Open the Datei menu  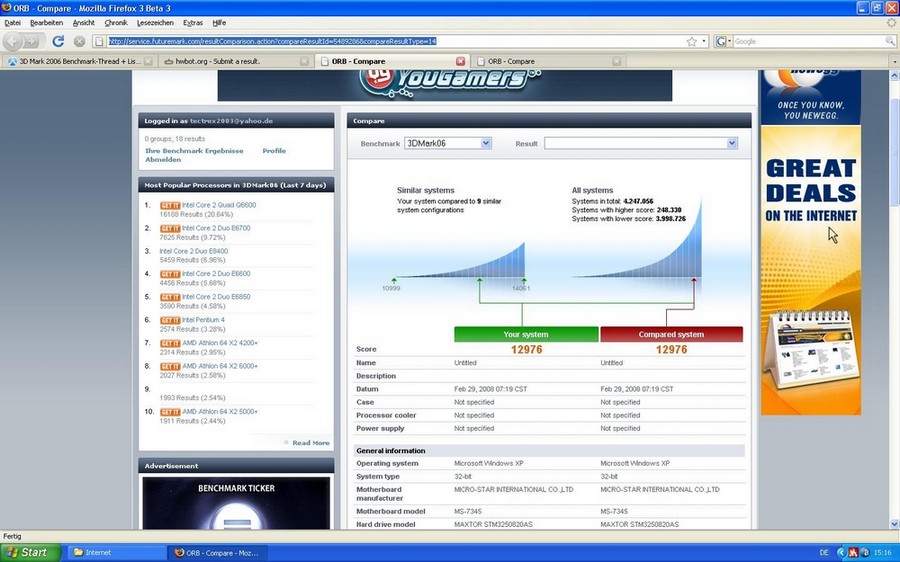click(x=12, y=23)
